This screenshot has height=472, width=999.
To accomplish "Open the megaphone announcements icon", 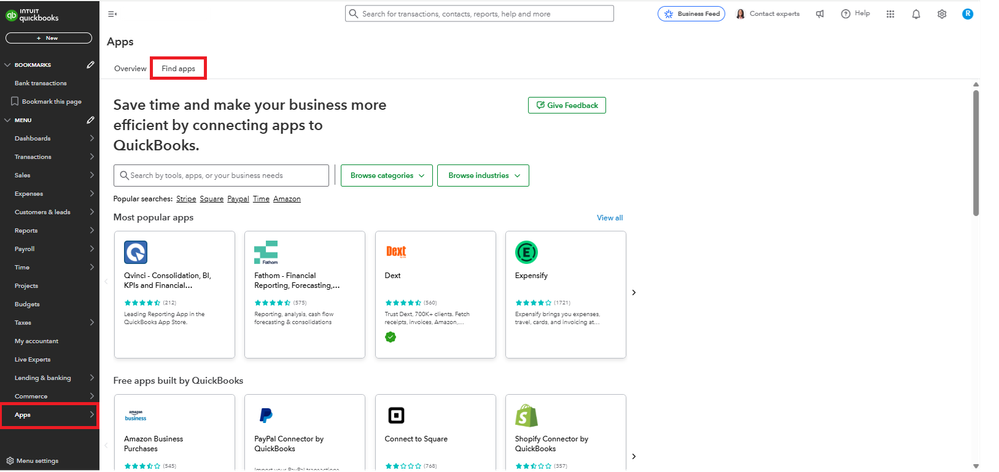I will coord(820,14).
